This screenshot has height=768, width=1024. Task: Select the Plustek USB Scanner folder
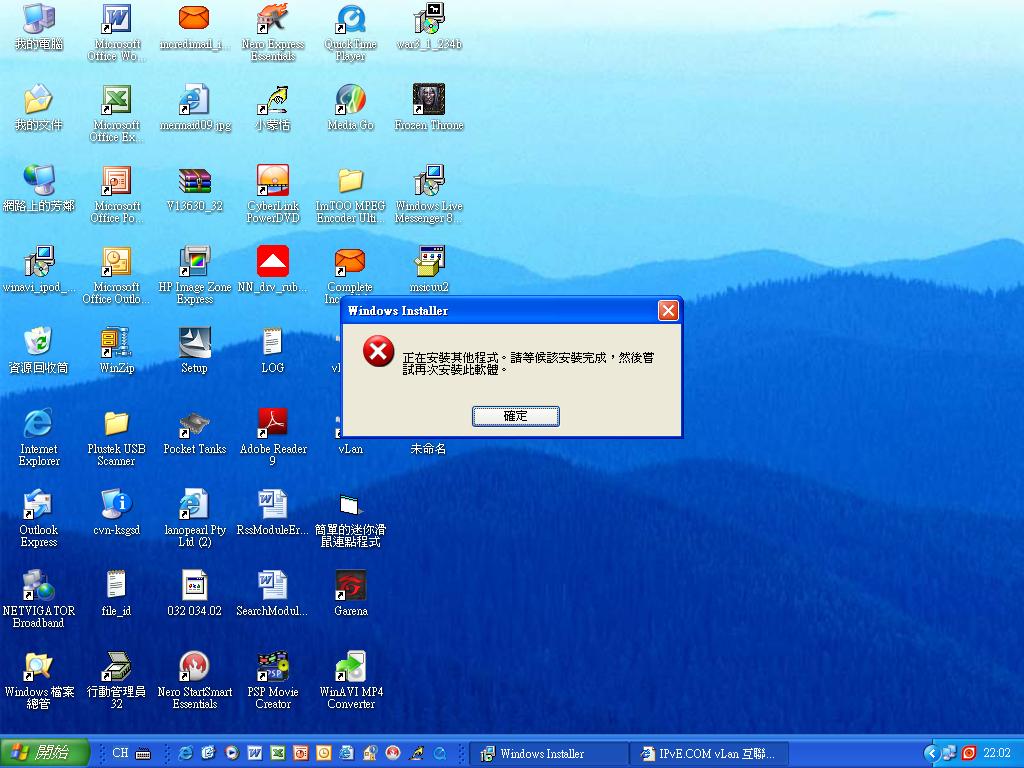pyautogui.click(x=116, y=438)
